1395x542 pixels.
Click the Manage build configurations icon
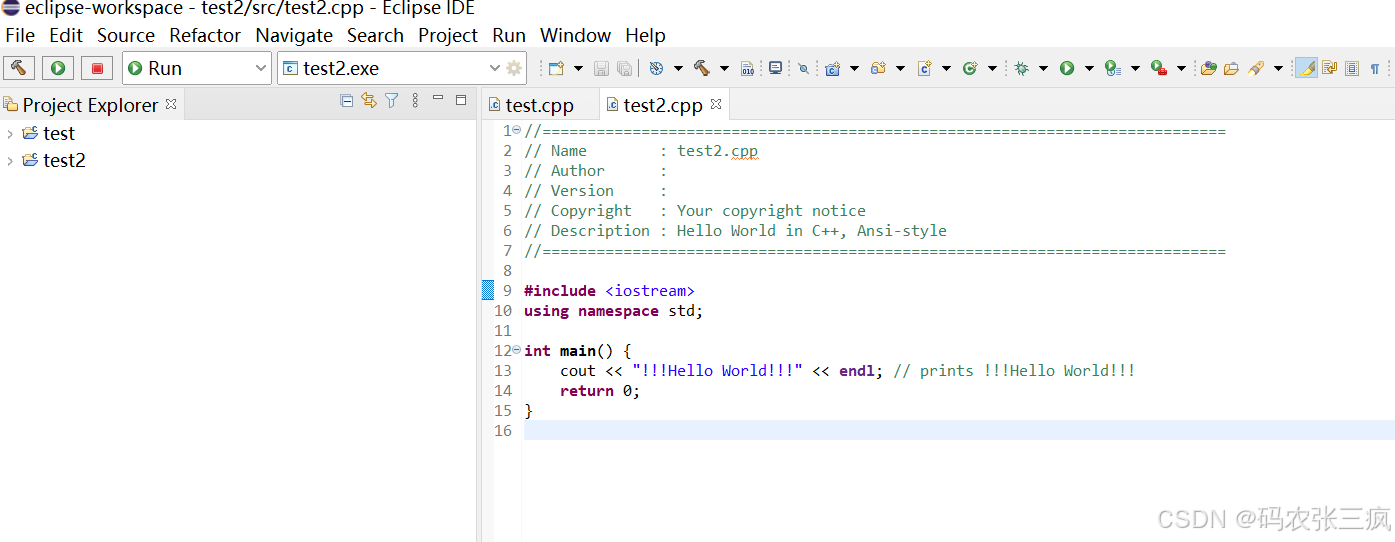point(656,68)
